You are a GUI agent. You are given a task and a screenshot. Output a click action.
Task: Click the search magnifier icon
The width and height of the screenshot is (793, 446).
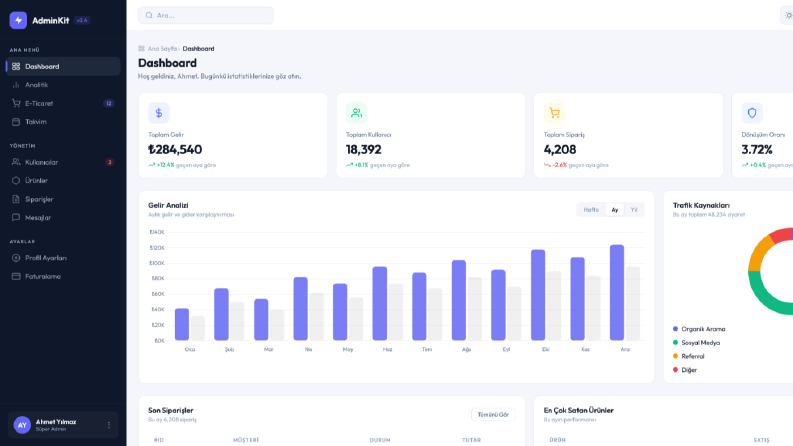[x=149, y=15]
